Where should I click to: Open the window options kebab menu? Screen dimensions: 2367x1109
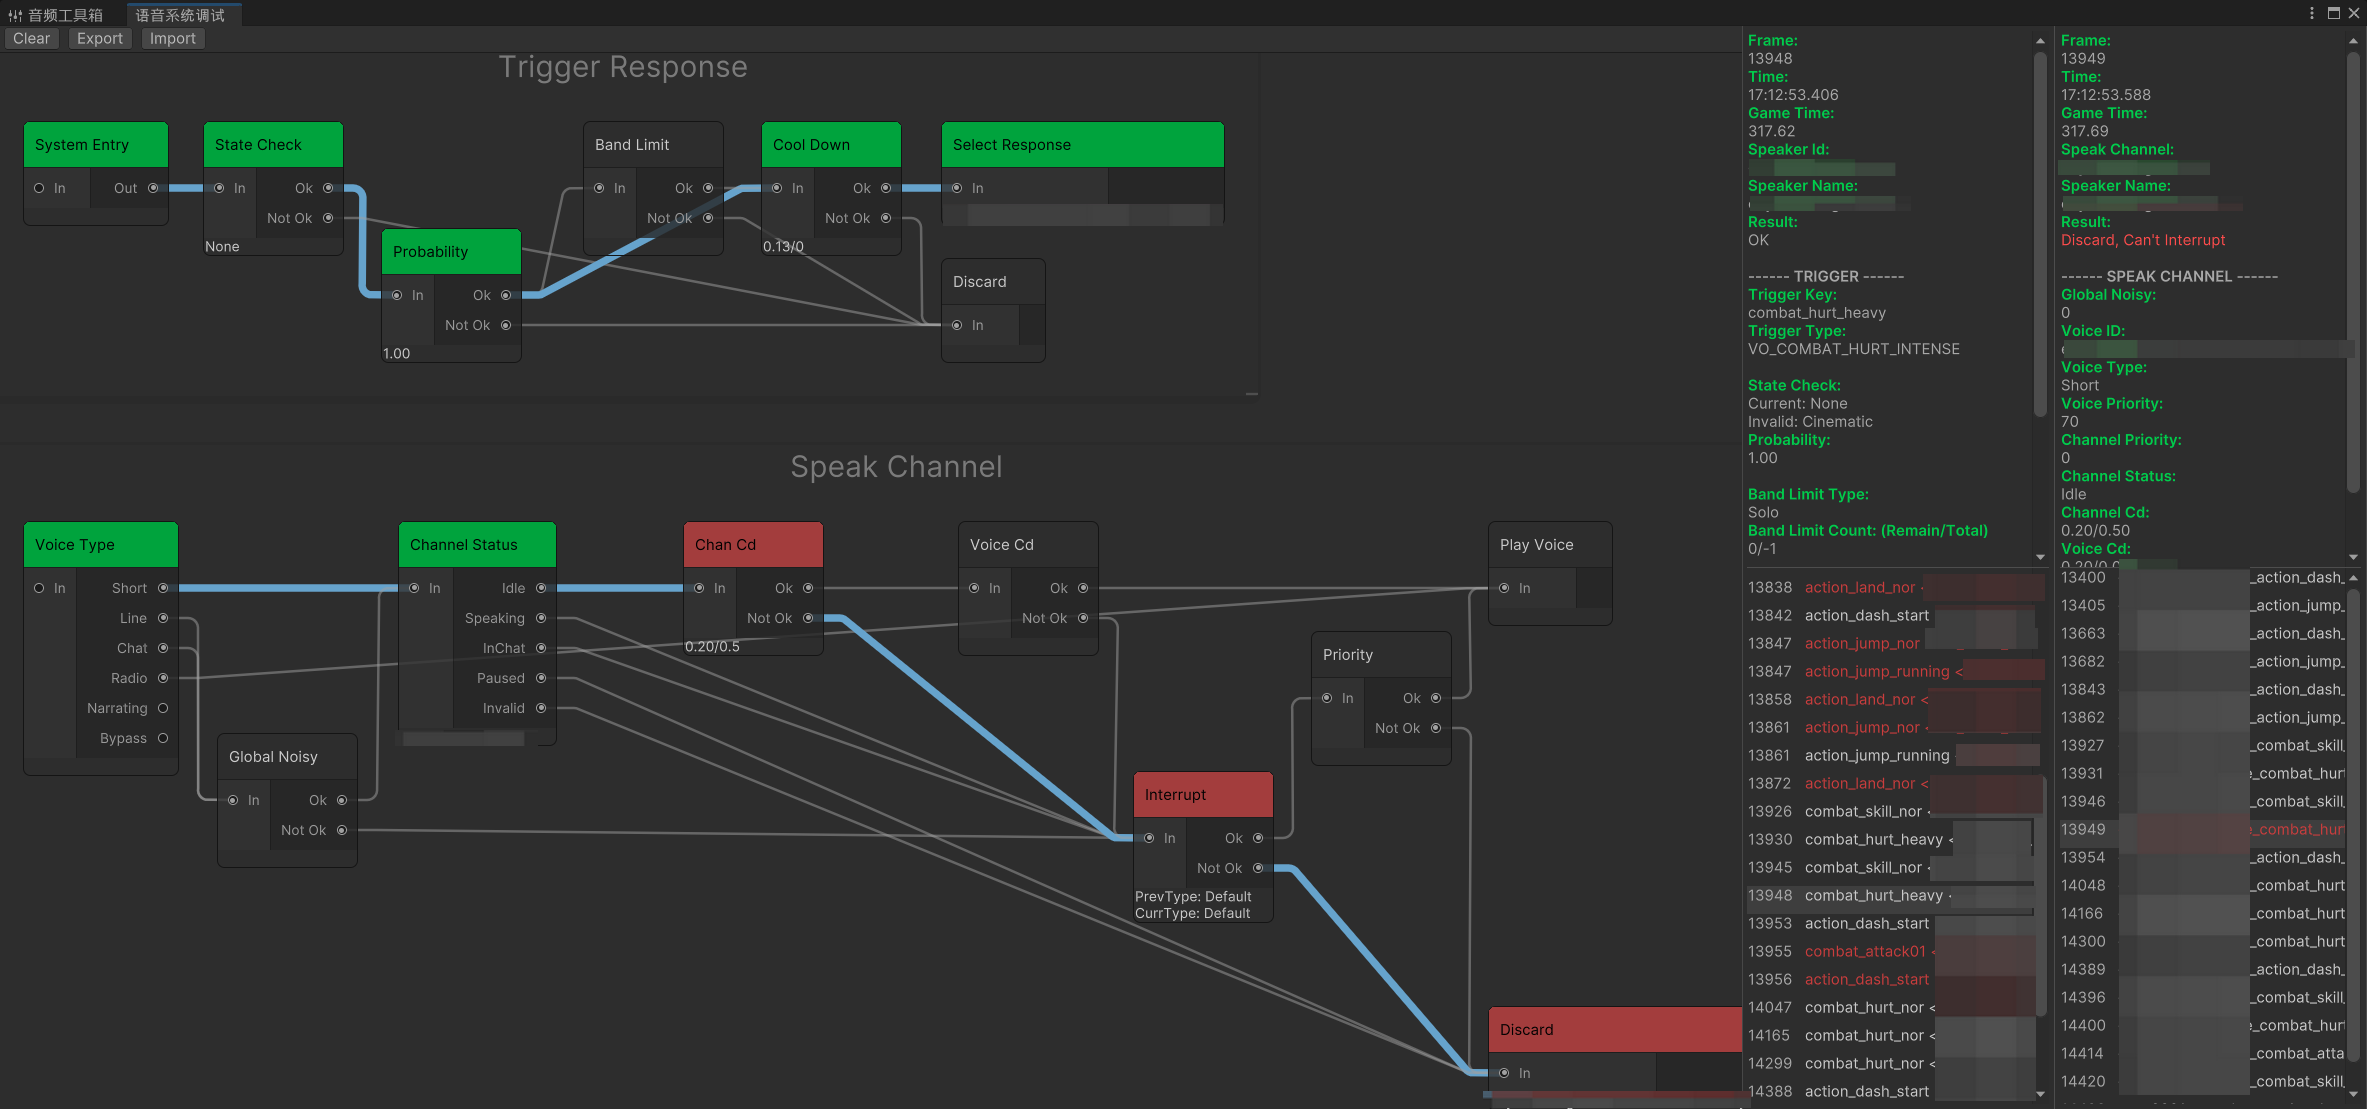(x=2312, y=13)
